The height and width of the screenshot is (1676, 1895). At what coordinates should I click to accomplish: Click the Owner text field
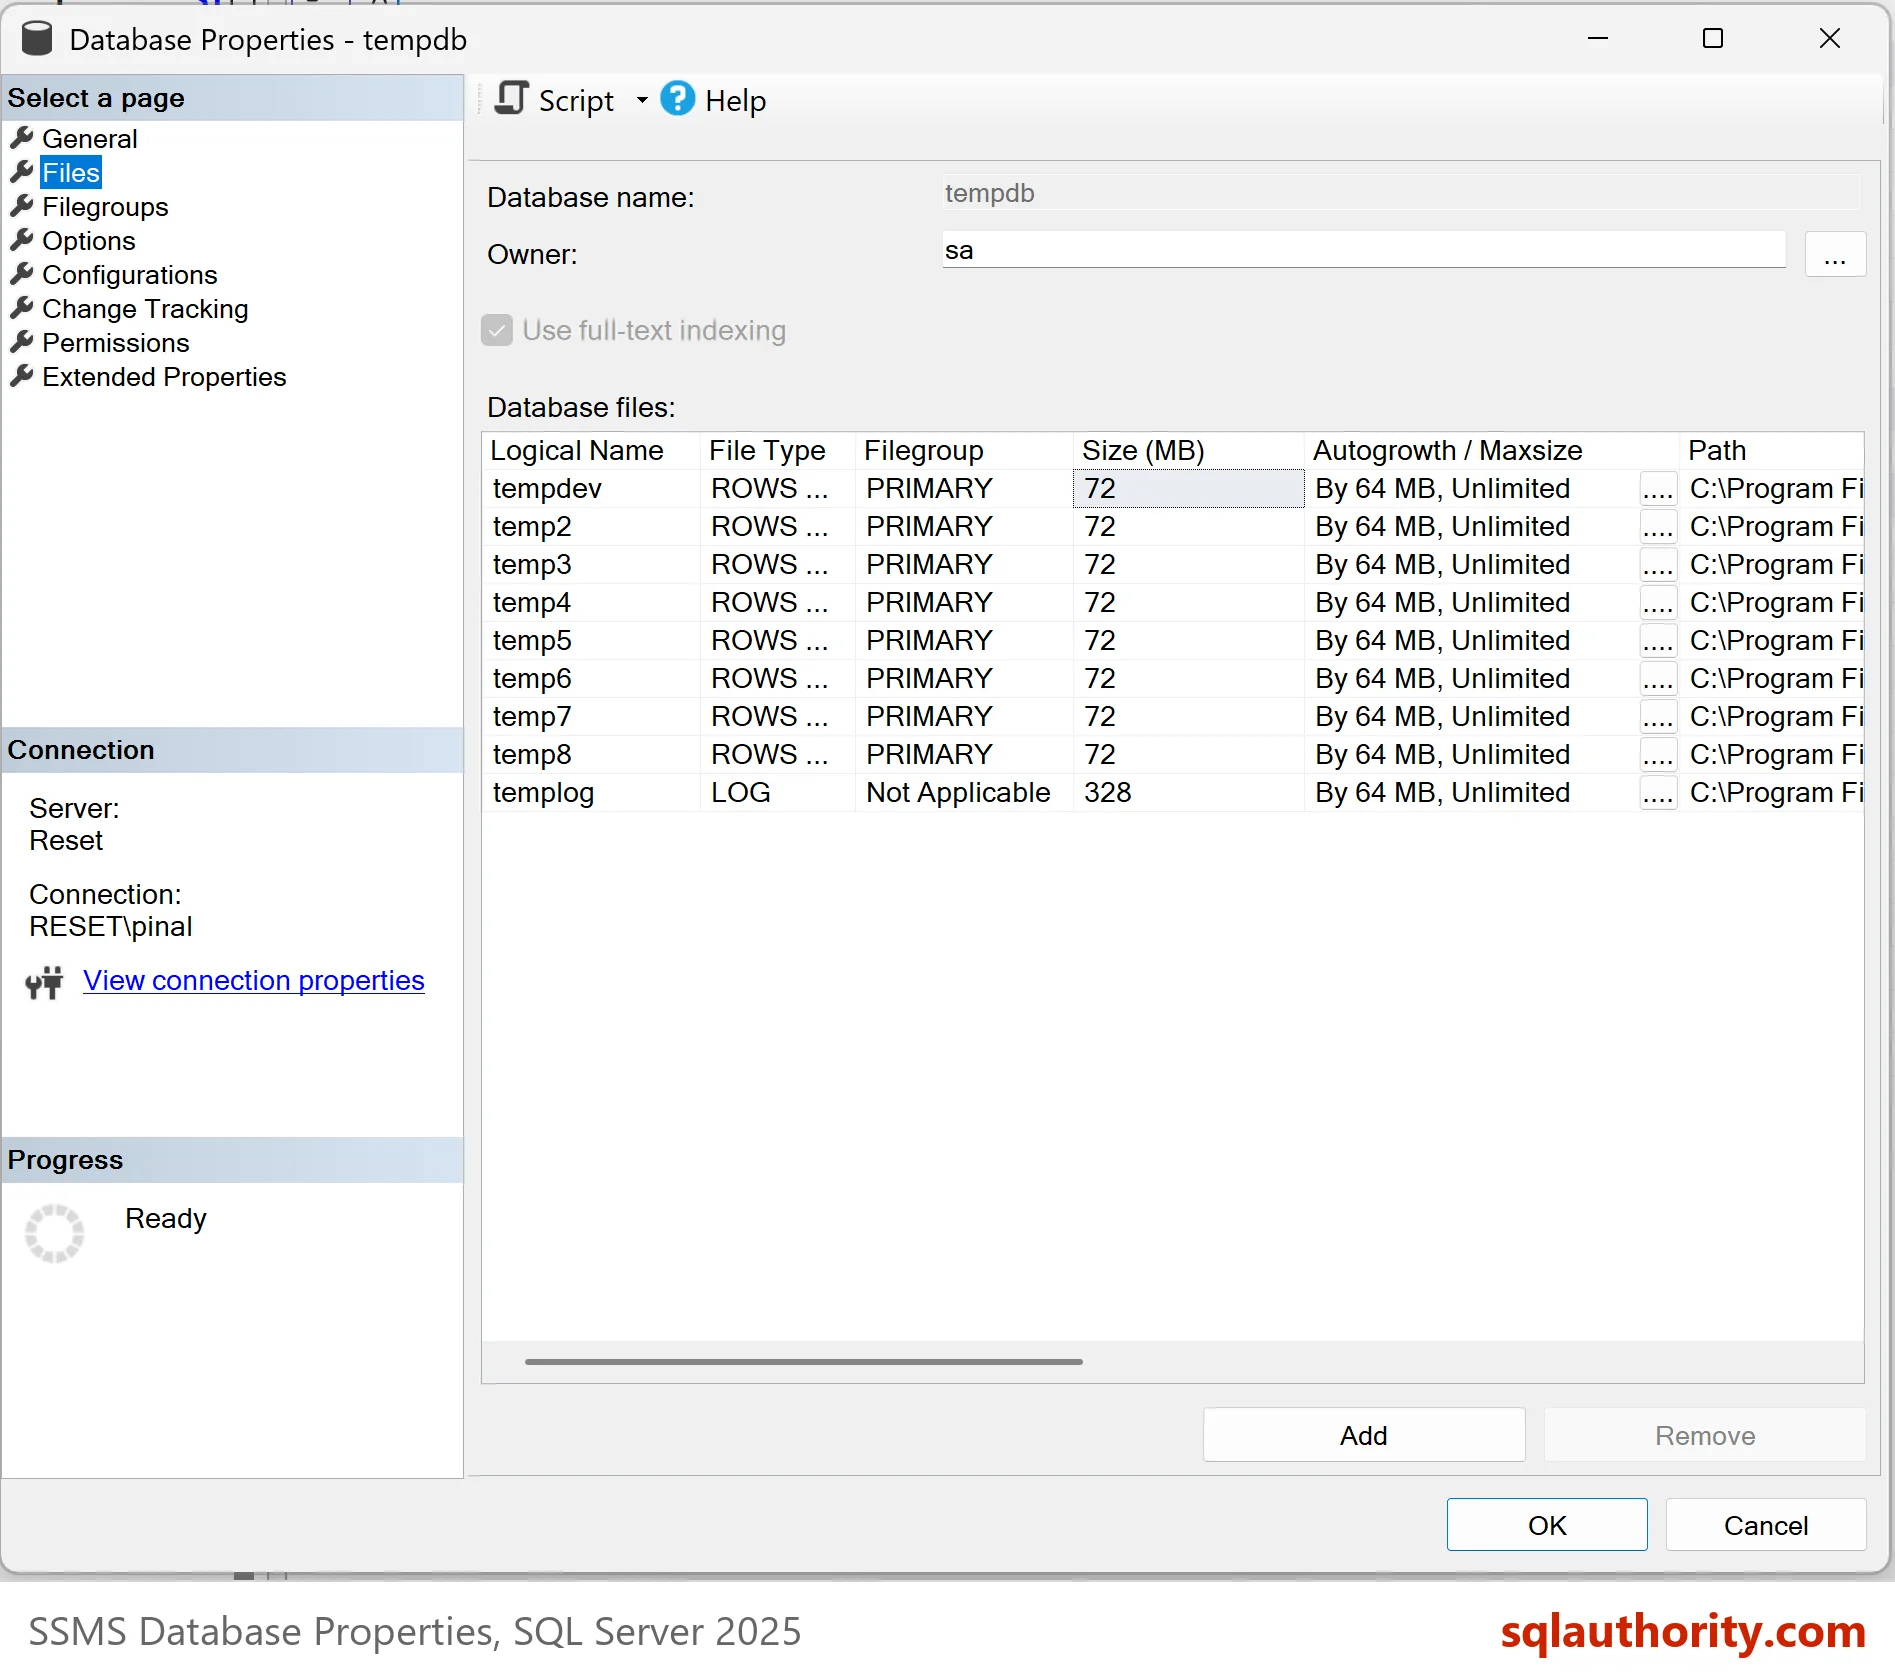pos(1363,250)
